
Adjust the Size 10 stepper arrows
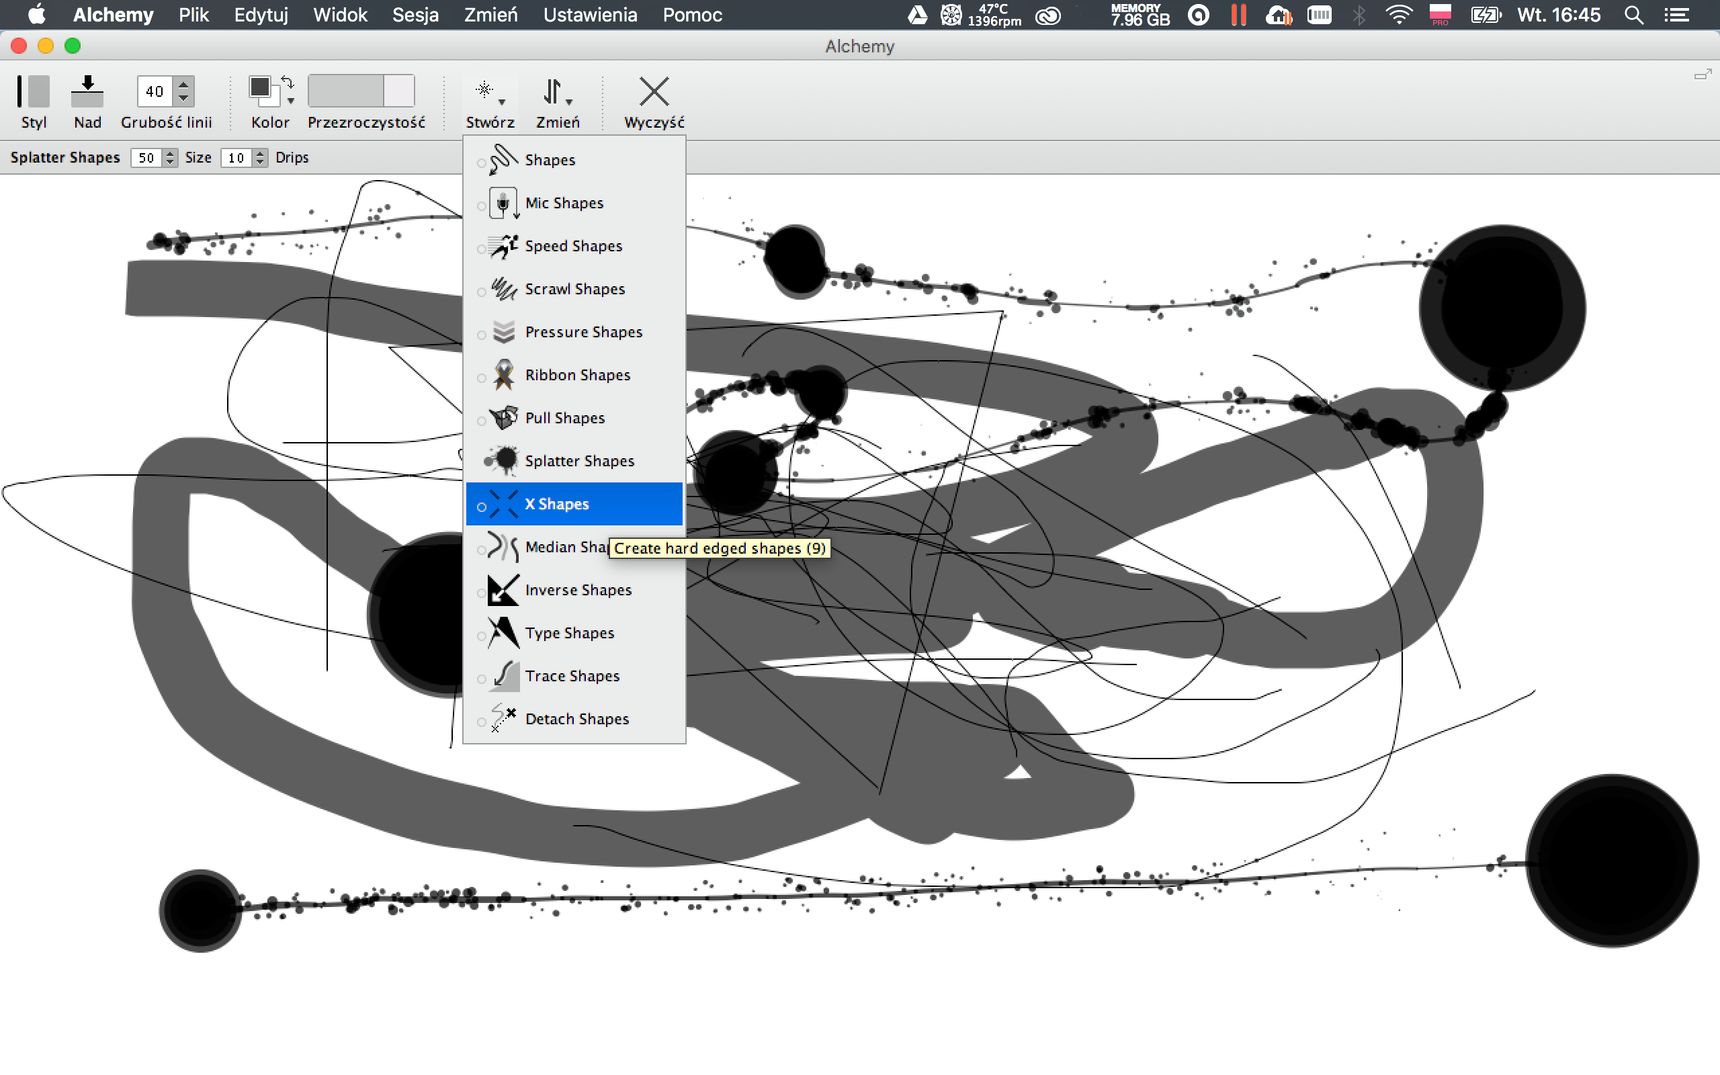(x=260, y=158)
